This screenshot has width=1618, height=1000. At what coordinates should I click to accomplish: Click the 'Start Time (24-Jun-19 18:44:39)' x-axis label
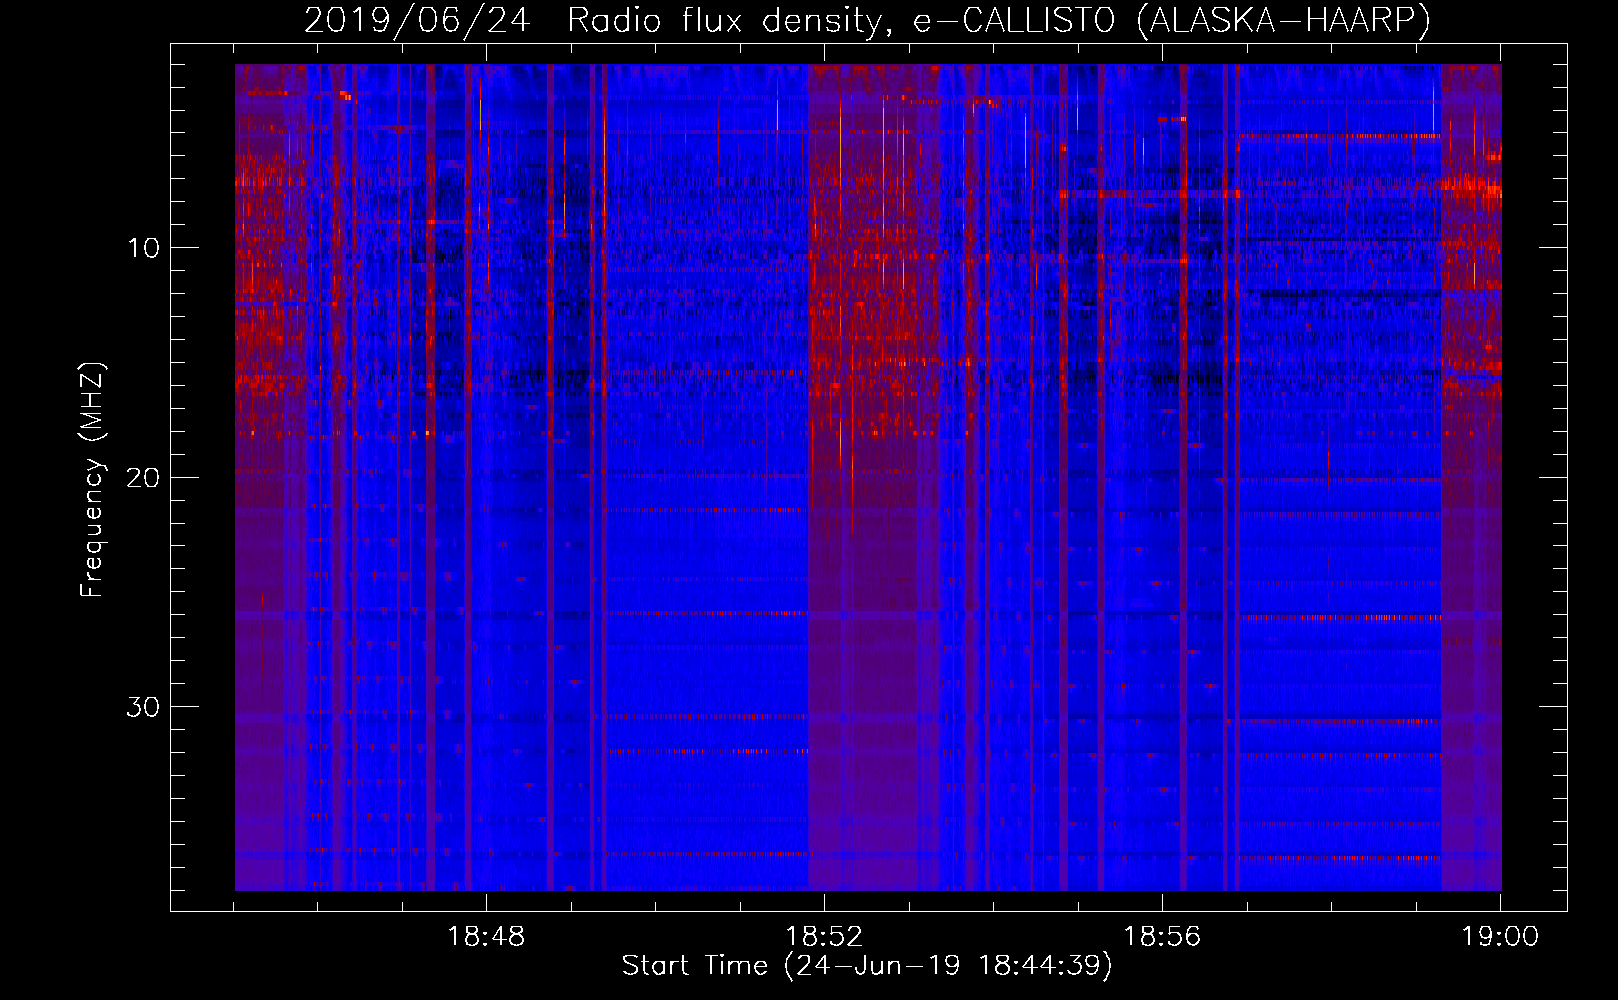[867, 966]
